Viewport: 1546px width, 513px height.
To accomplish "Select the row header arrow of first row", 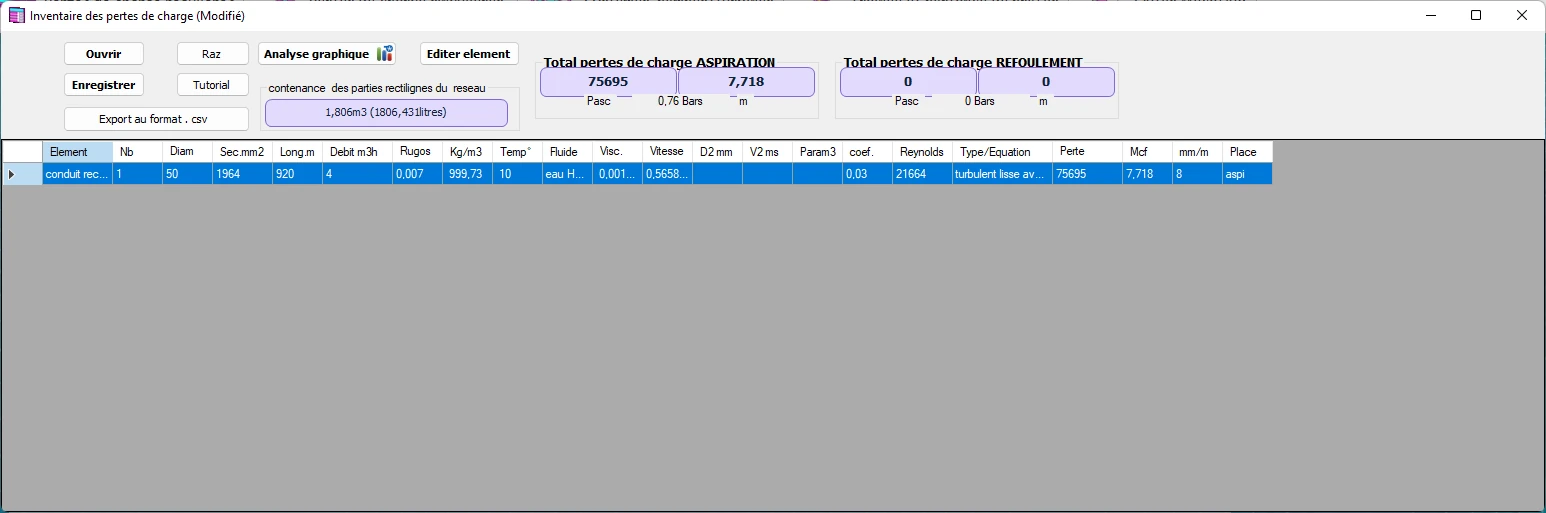I will point(22,174).
